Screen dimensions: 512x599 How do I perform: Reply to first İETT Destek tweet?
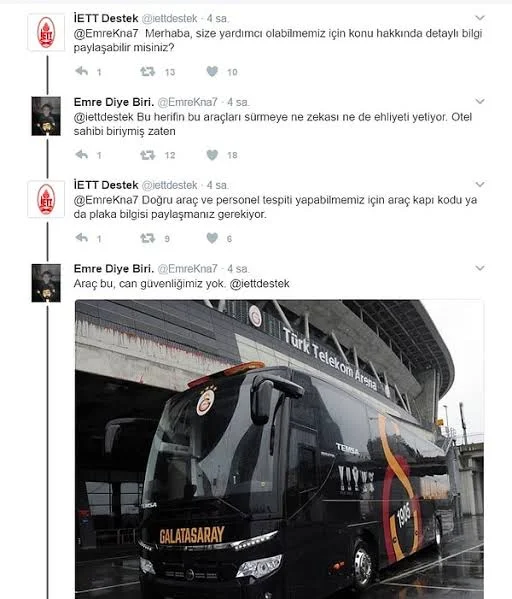coord(82,71)
